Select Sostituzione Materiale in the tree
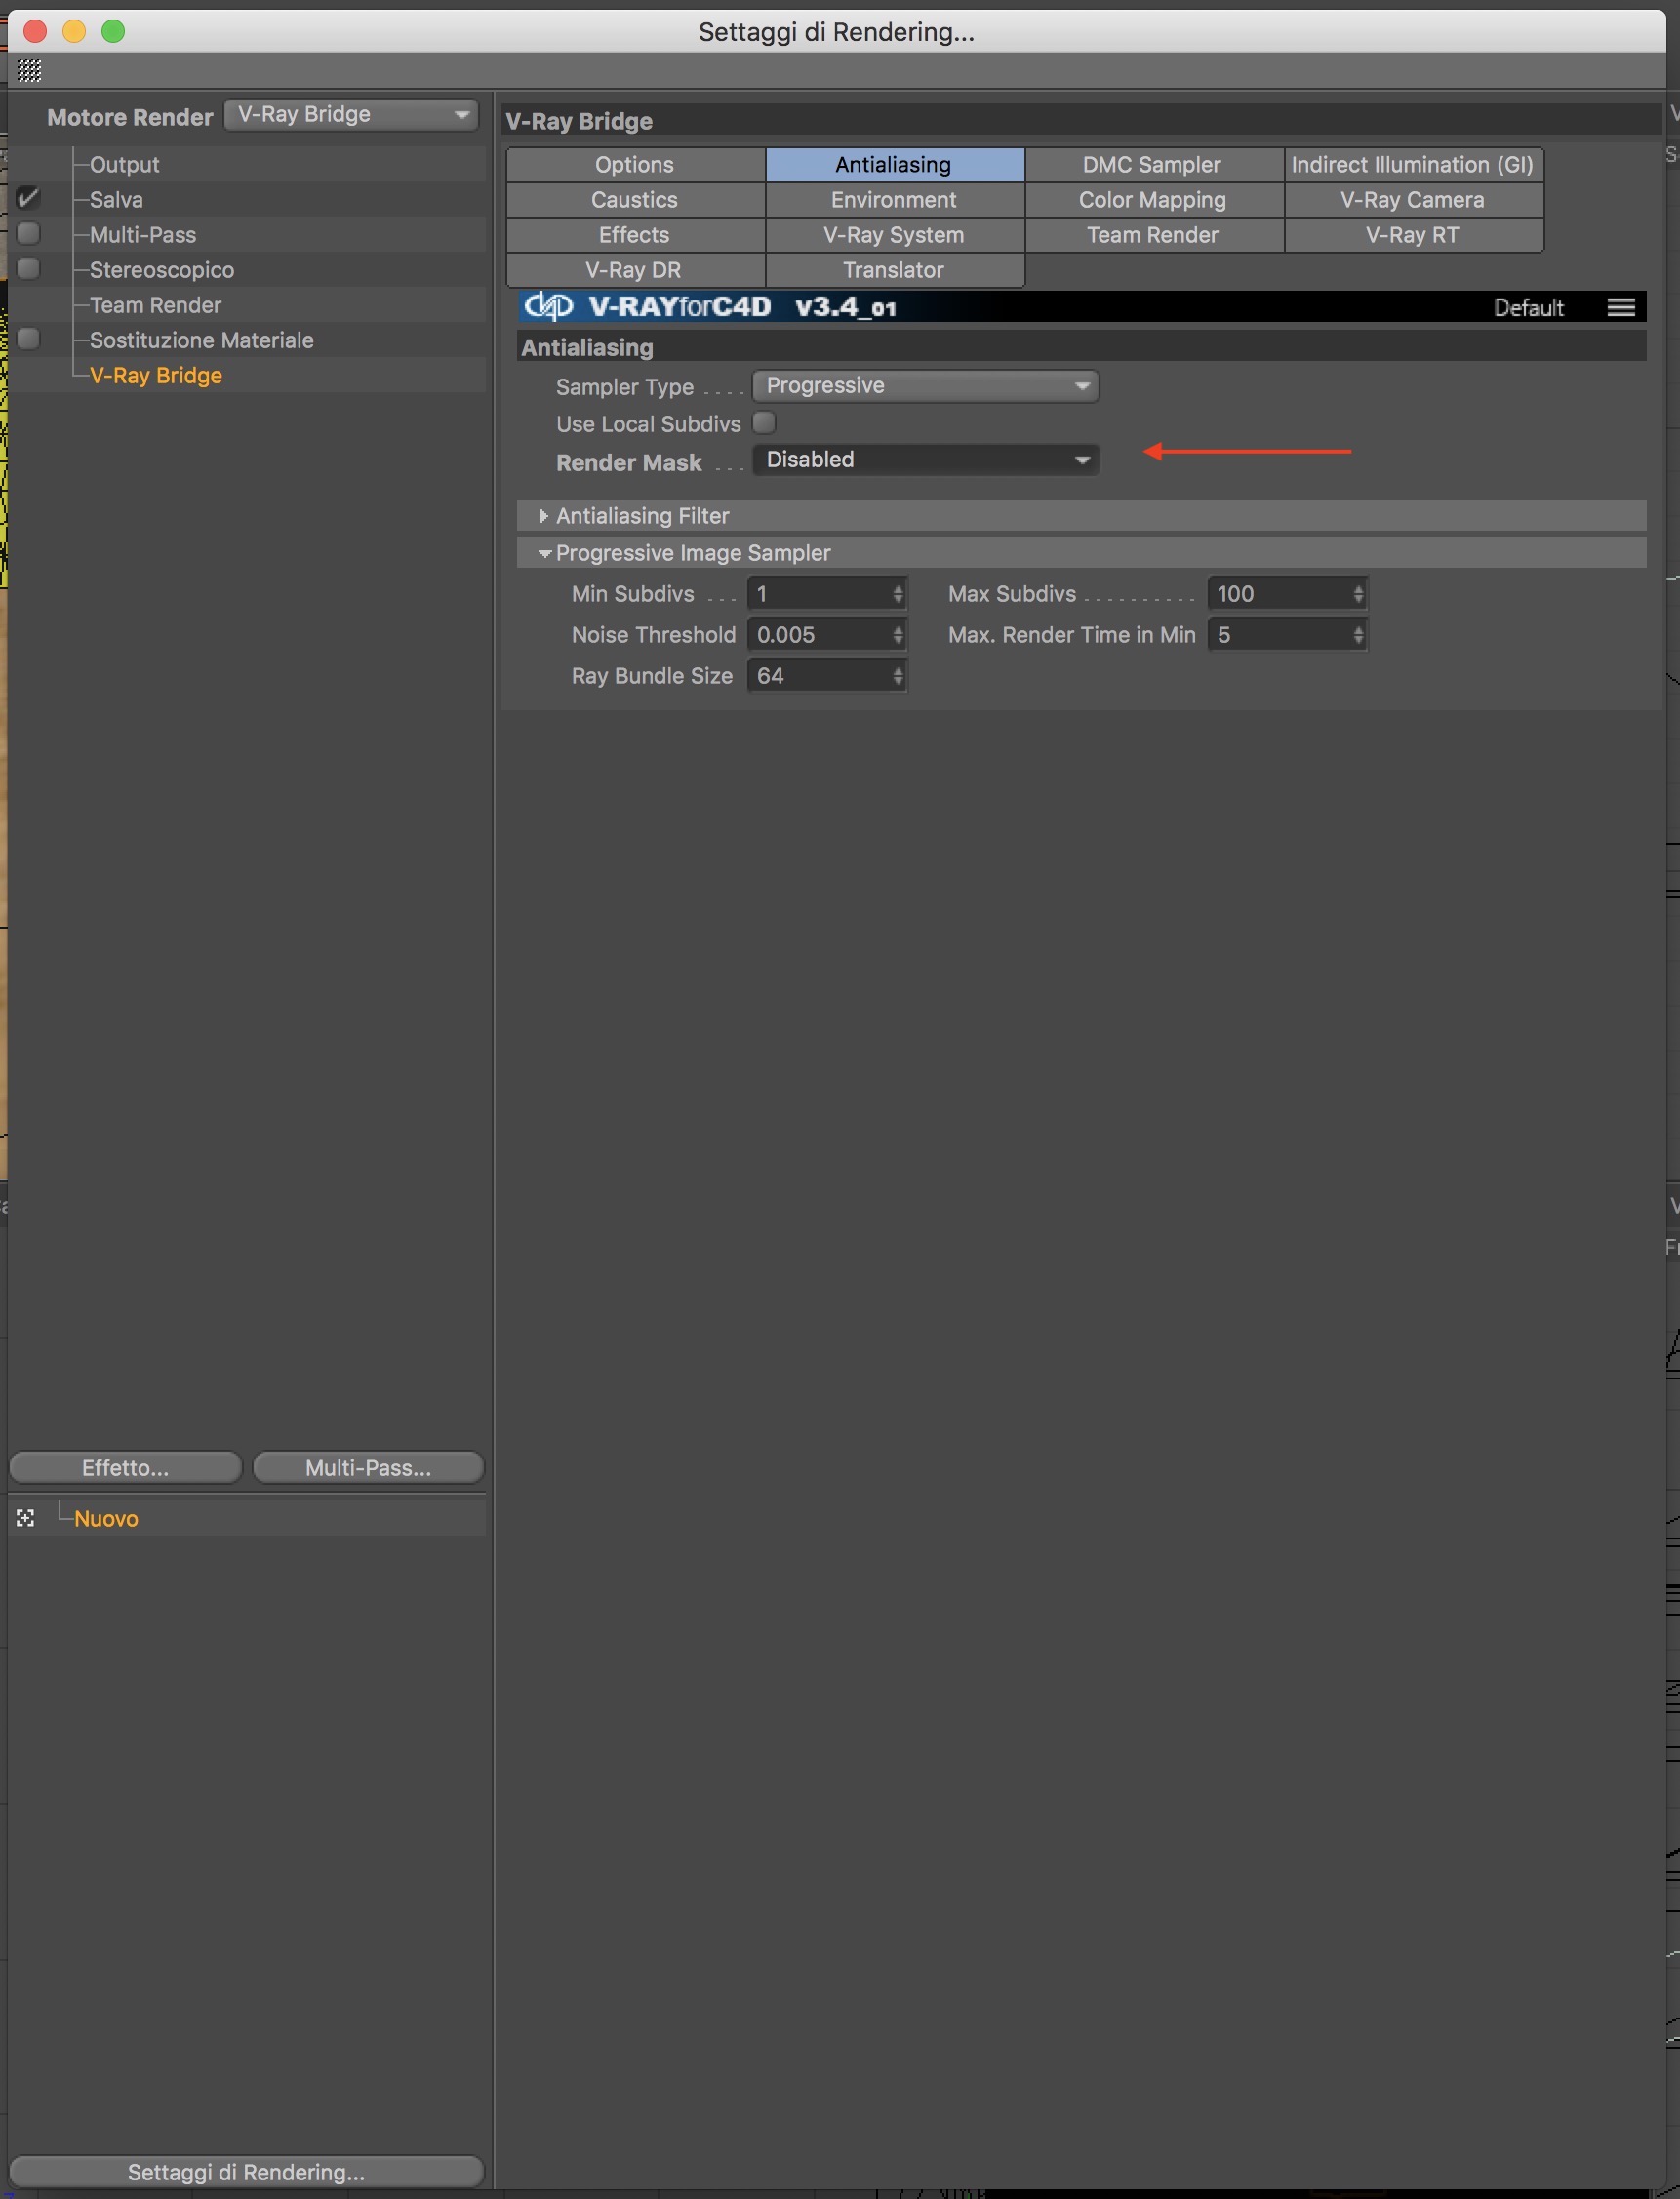Screen dimensions: 1680x2199 (x=202, y=340)
